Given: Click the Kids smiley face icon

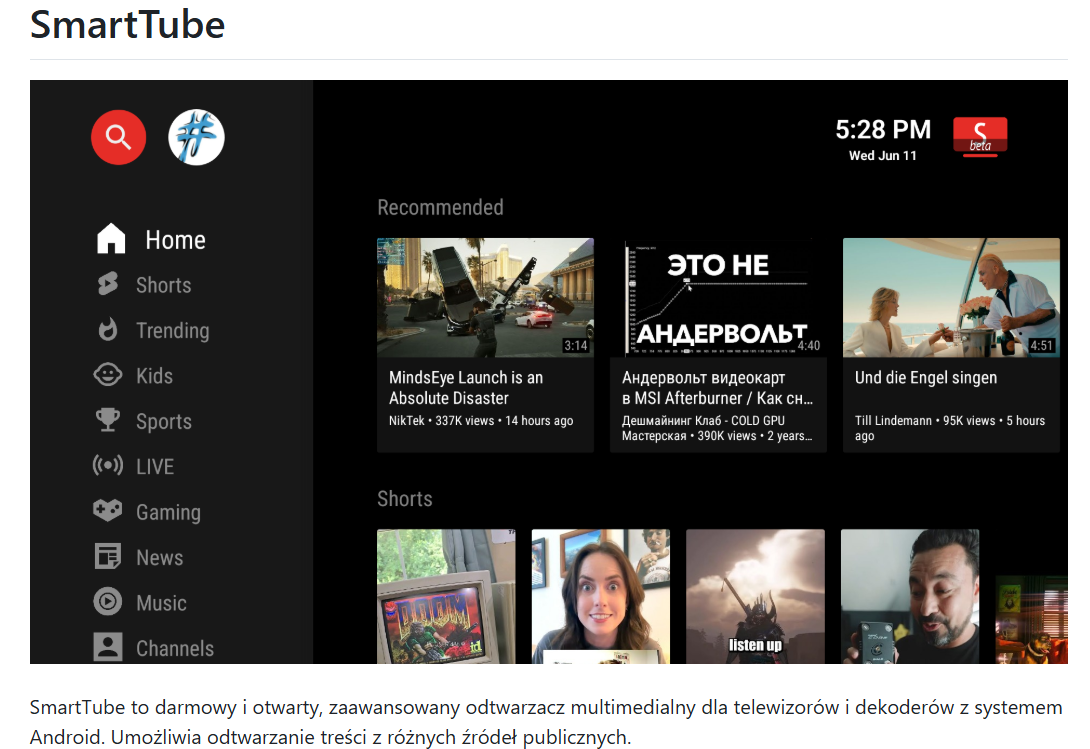Looking at the screenshot, I should (x=108, y=375).
